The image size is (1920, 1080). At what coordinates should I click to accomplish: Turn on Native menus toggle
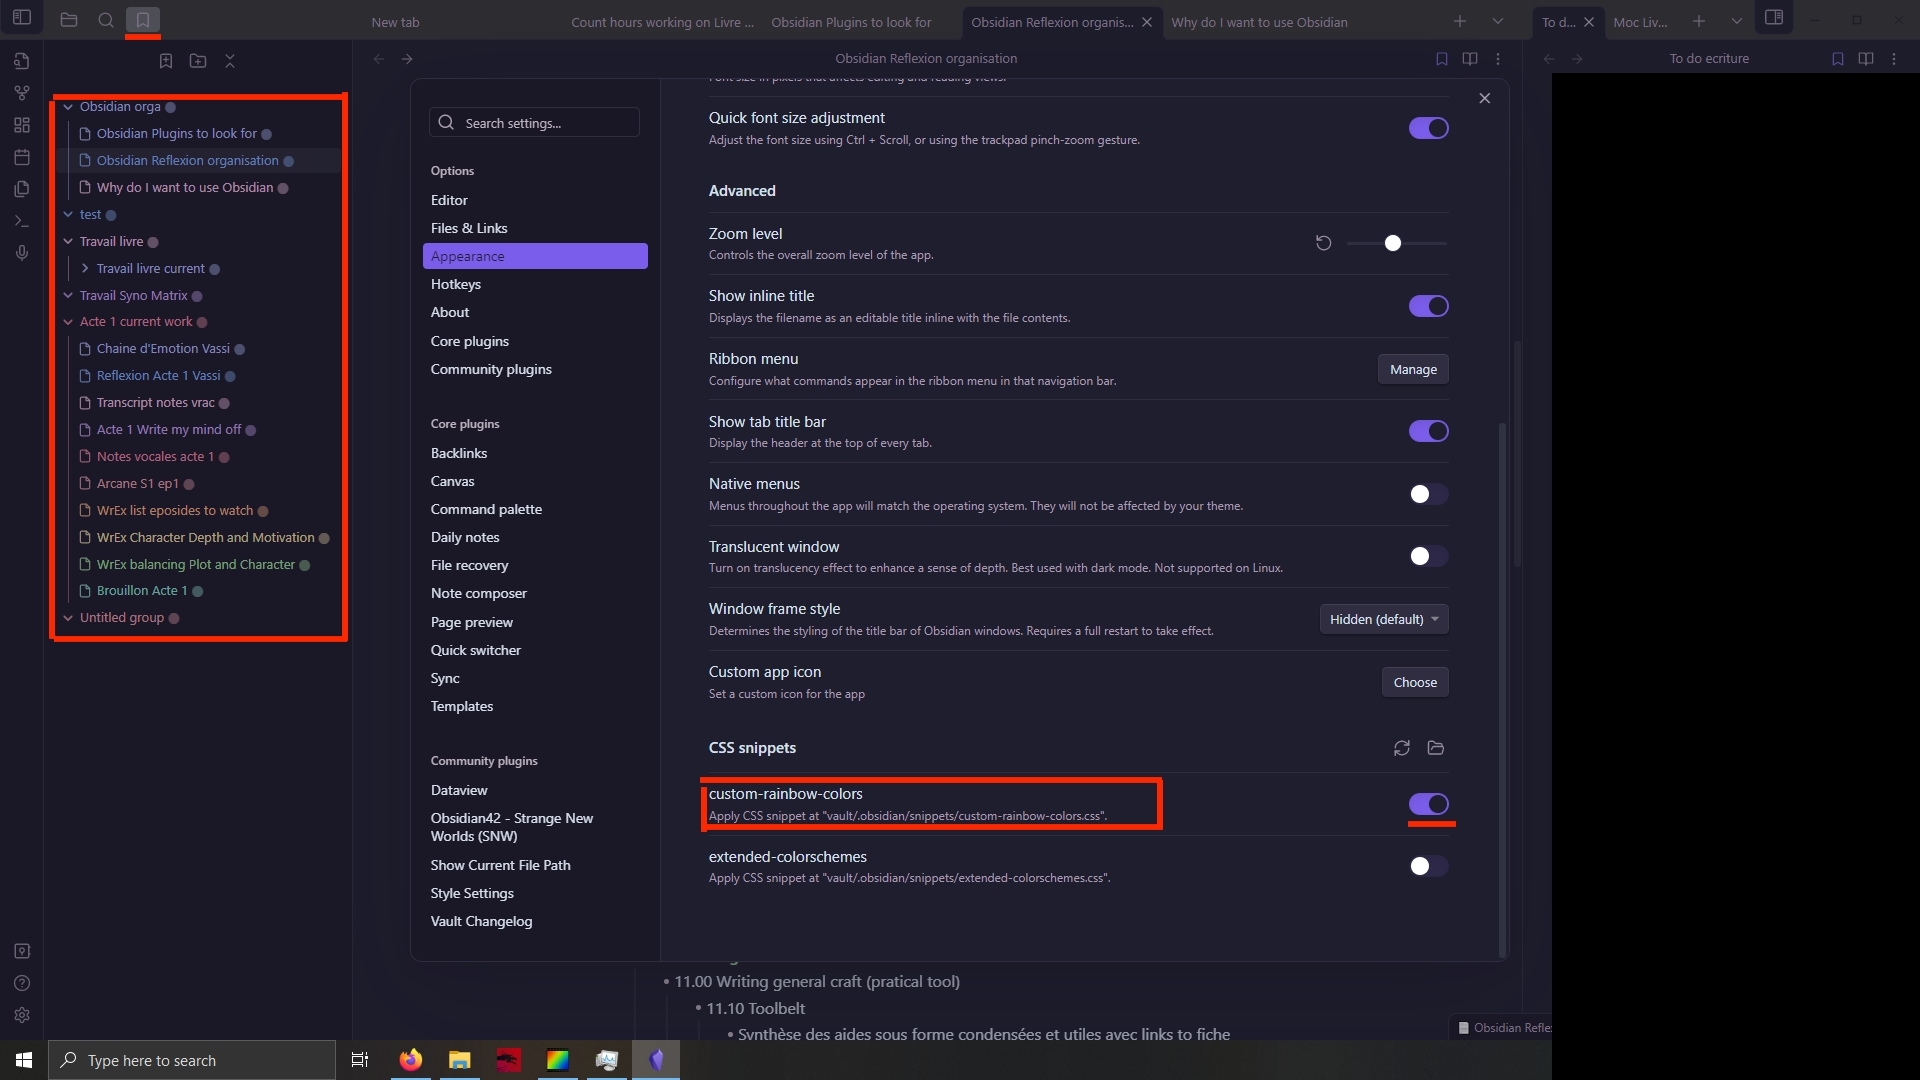click(1428, 494)
